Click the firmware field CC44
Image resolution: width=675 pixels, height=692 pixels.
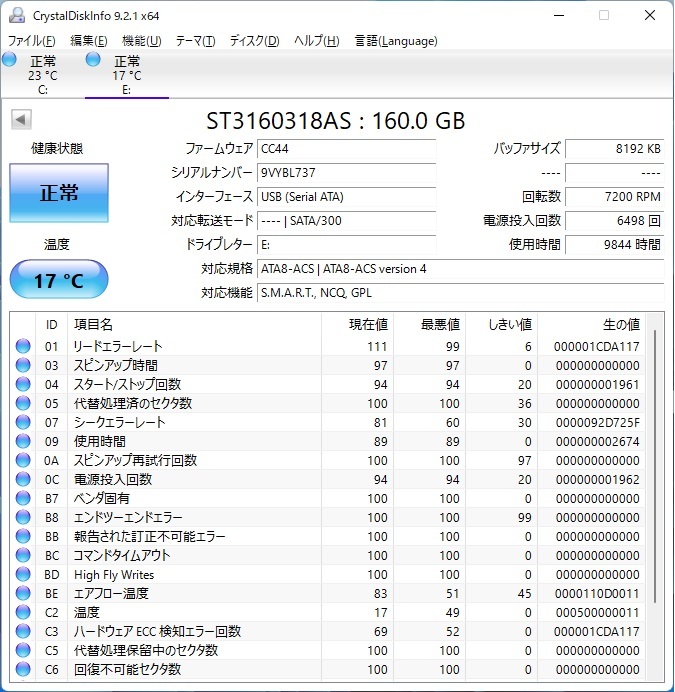pyautogui.click(x=346, y=148)
